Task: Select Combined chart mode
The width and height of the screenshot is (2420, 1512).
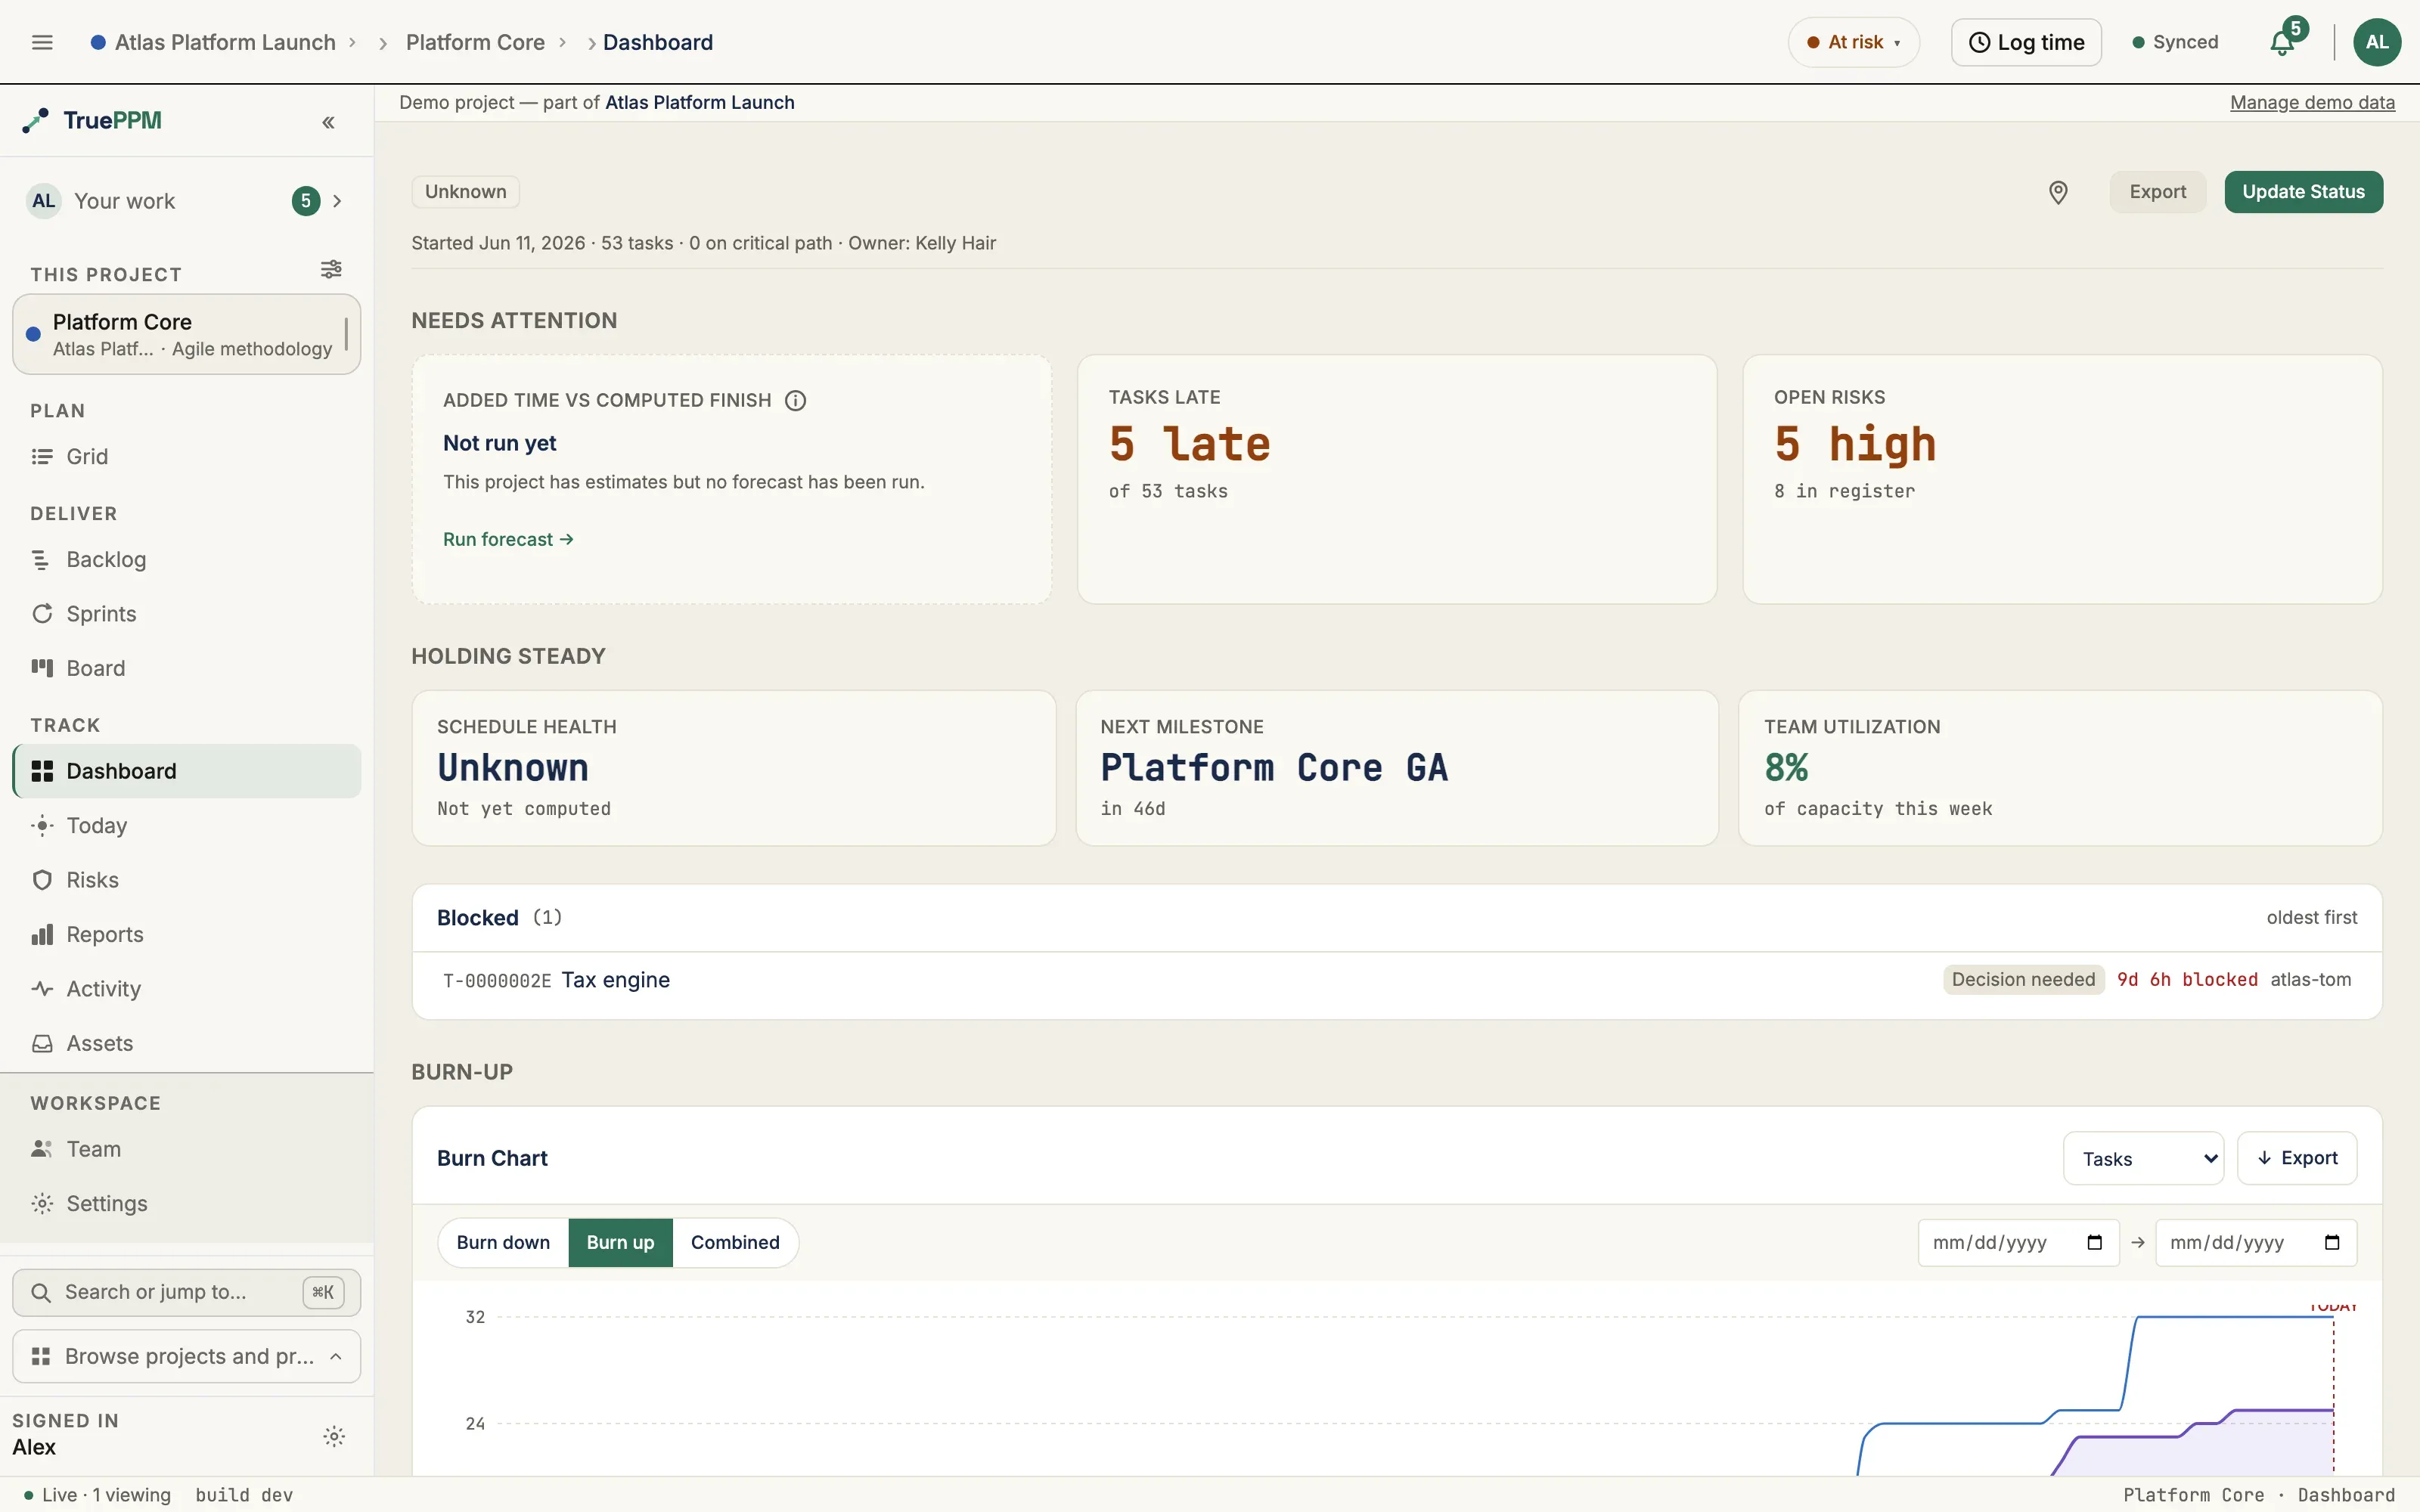Action: coord(735,1242)
